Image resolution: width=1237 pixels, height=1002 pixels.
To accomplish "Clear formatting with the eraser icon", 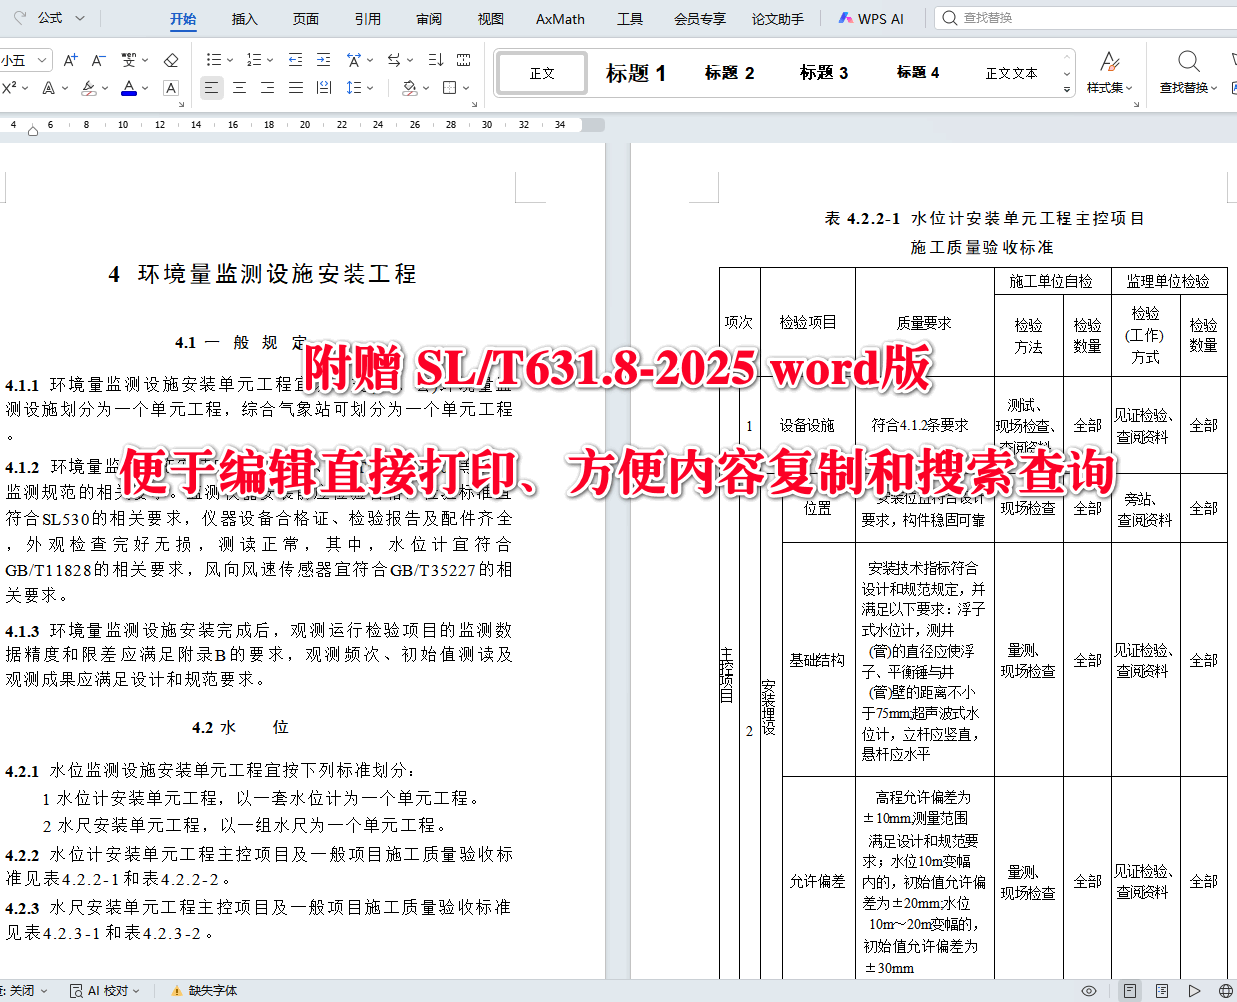I will (x=171, y=60).
